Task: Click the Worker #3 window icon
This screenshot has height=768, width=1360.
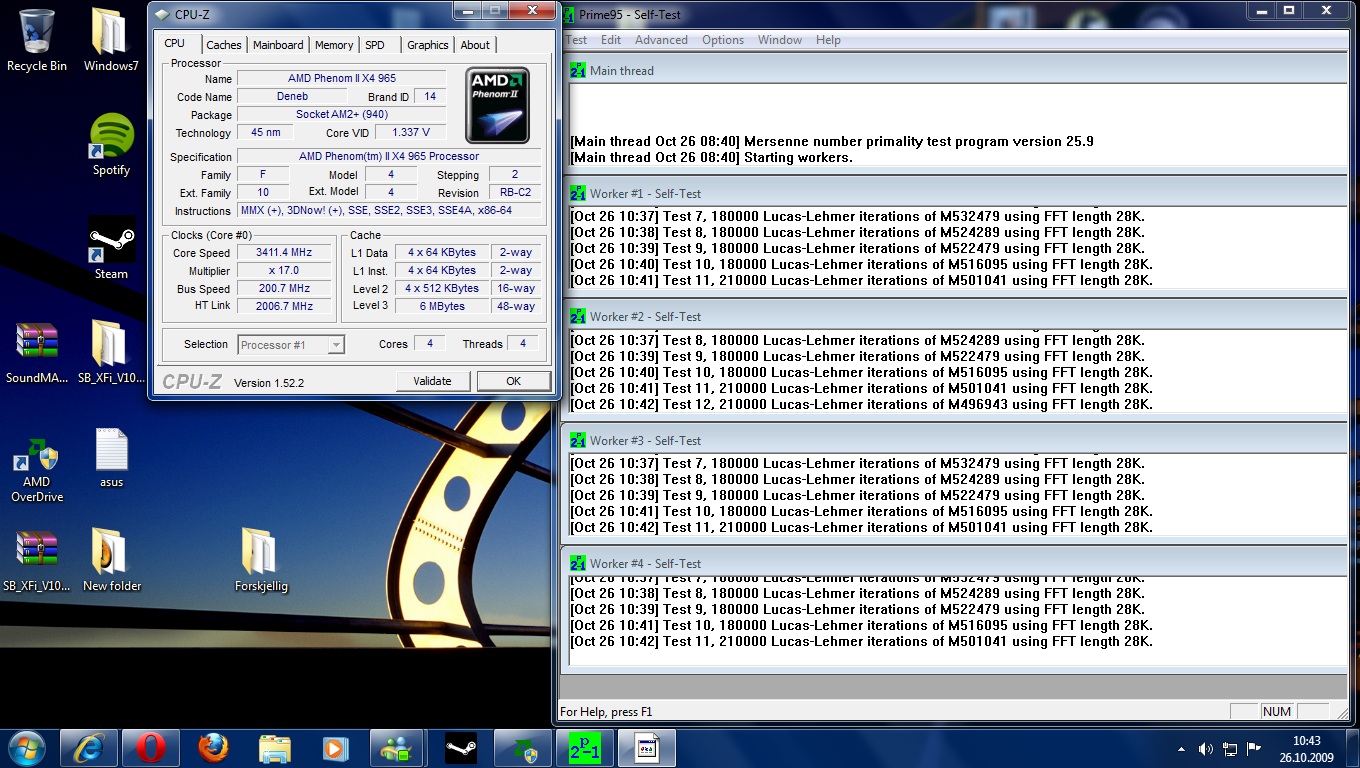Action: click(578, 441)
